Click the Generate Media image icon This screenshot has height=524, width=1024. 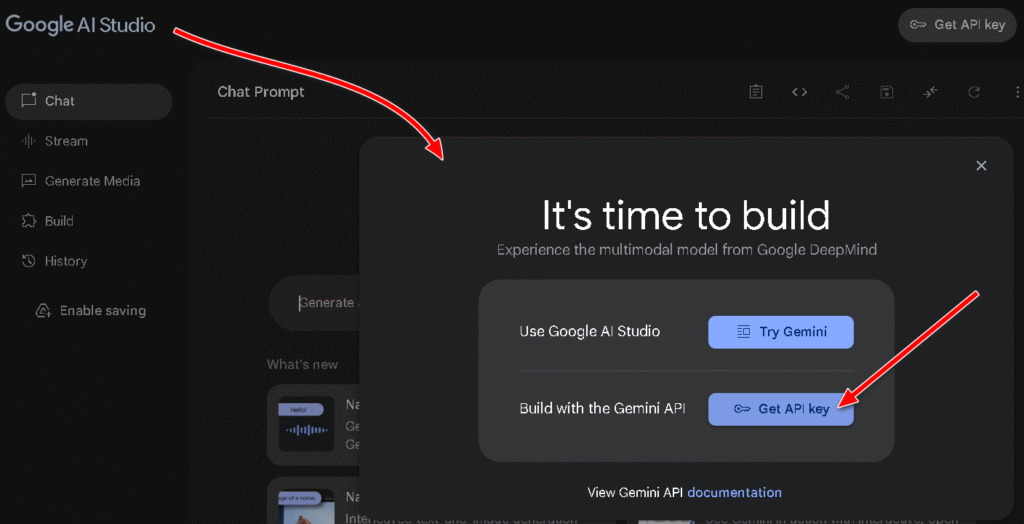pos(28,181)
